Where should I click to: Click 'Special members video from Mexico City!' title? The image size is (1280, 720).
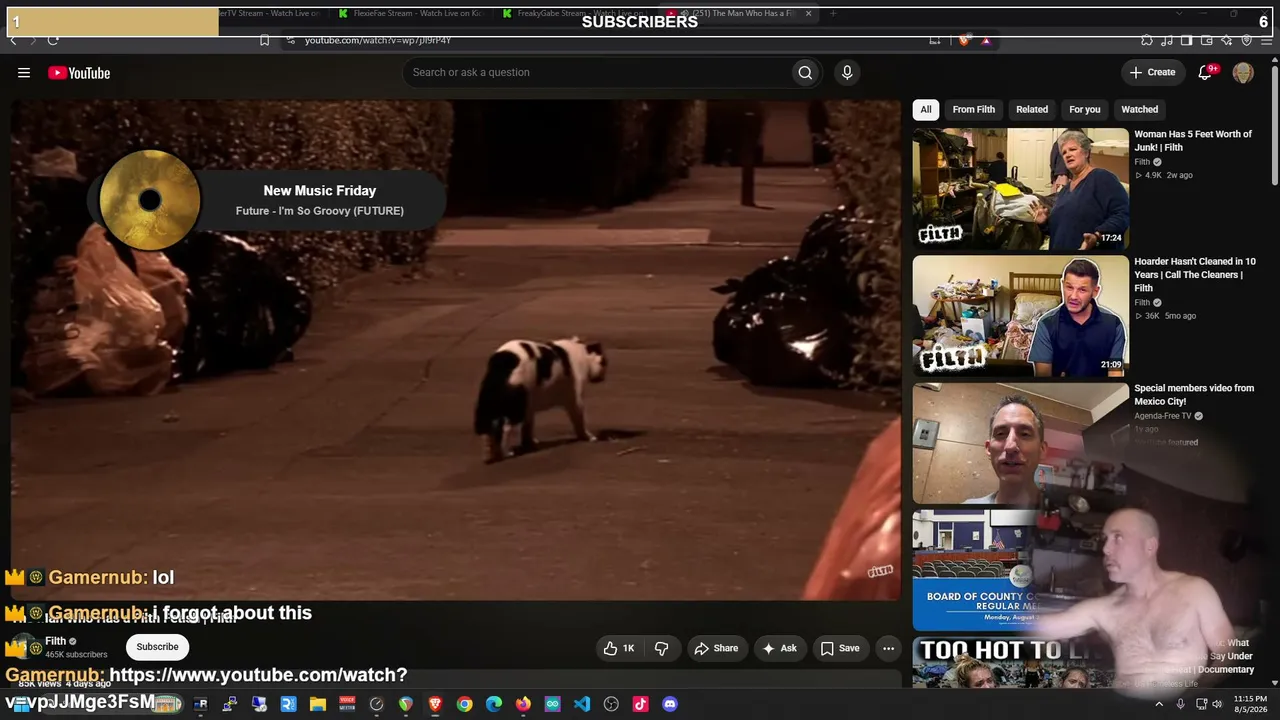pyautogui.click(x=1194, y=395)
